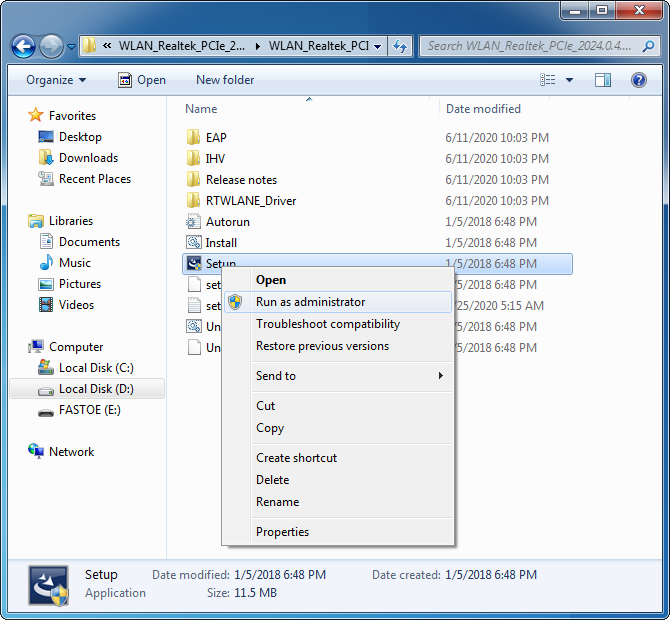This screenshot has width=670, height=620.
Task: Click Network in the navigation pane
Action: click(71, 452)
